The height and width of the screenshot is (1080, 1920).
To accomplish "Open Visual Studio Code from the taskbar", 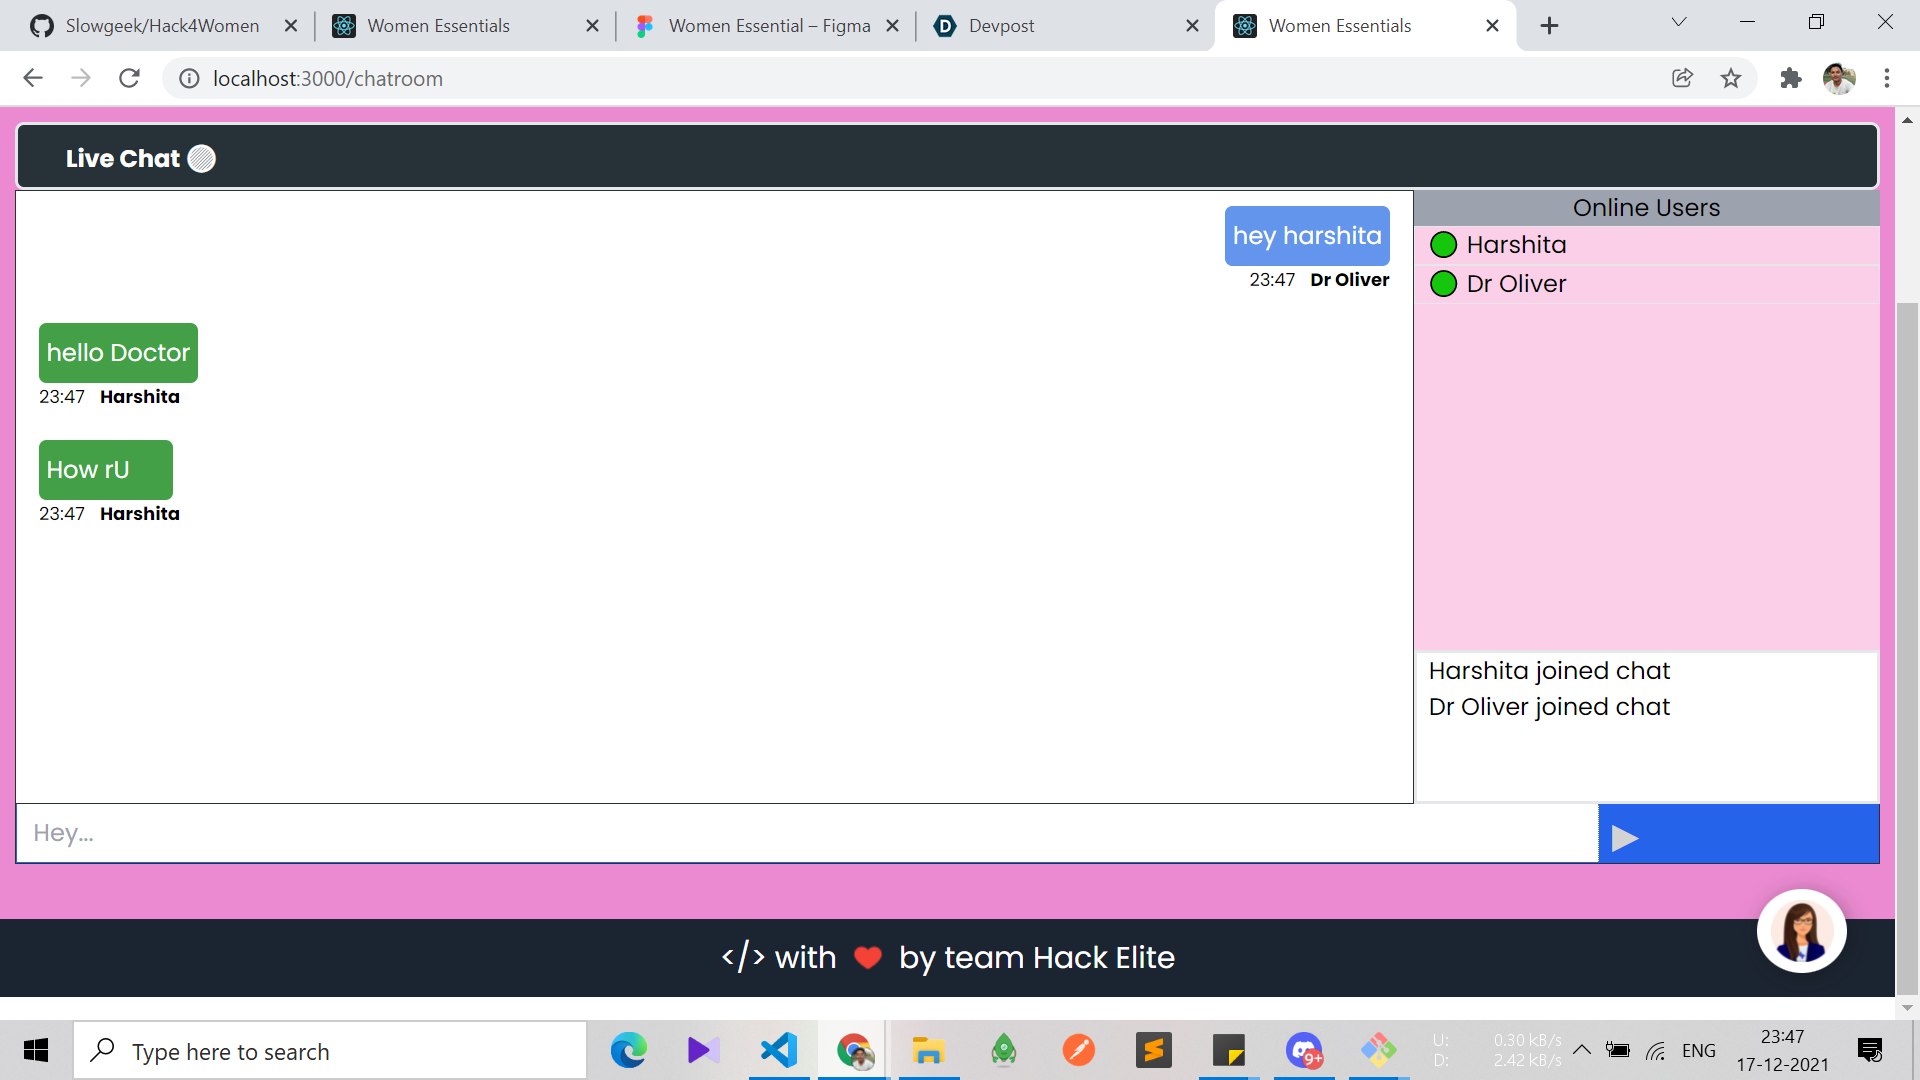I will (x=778, y=1050).
